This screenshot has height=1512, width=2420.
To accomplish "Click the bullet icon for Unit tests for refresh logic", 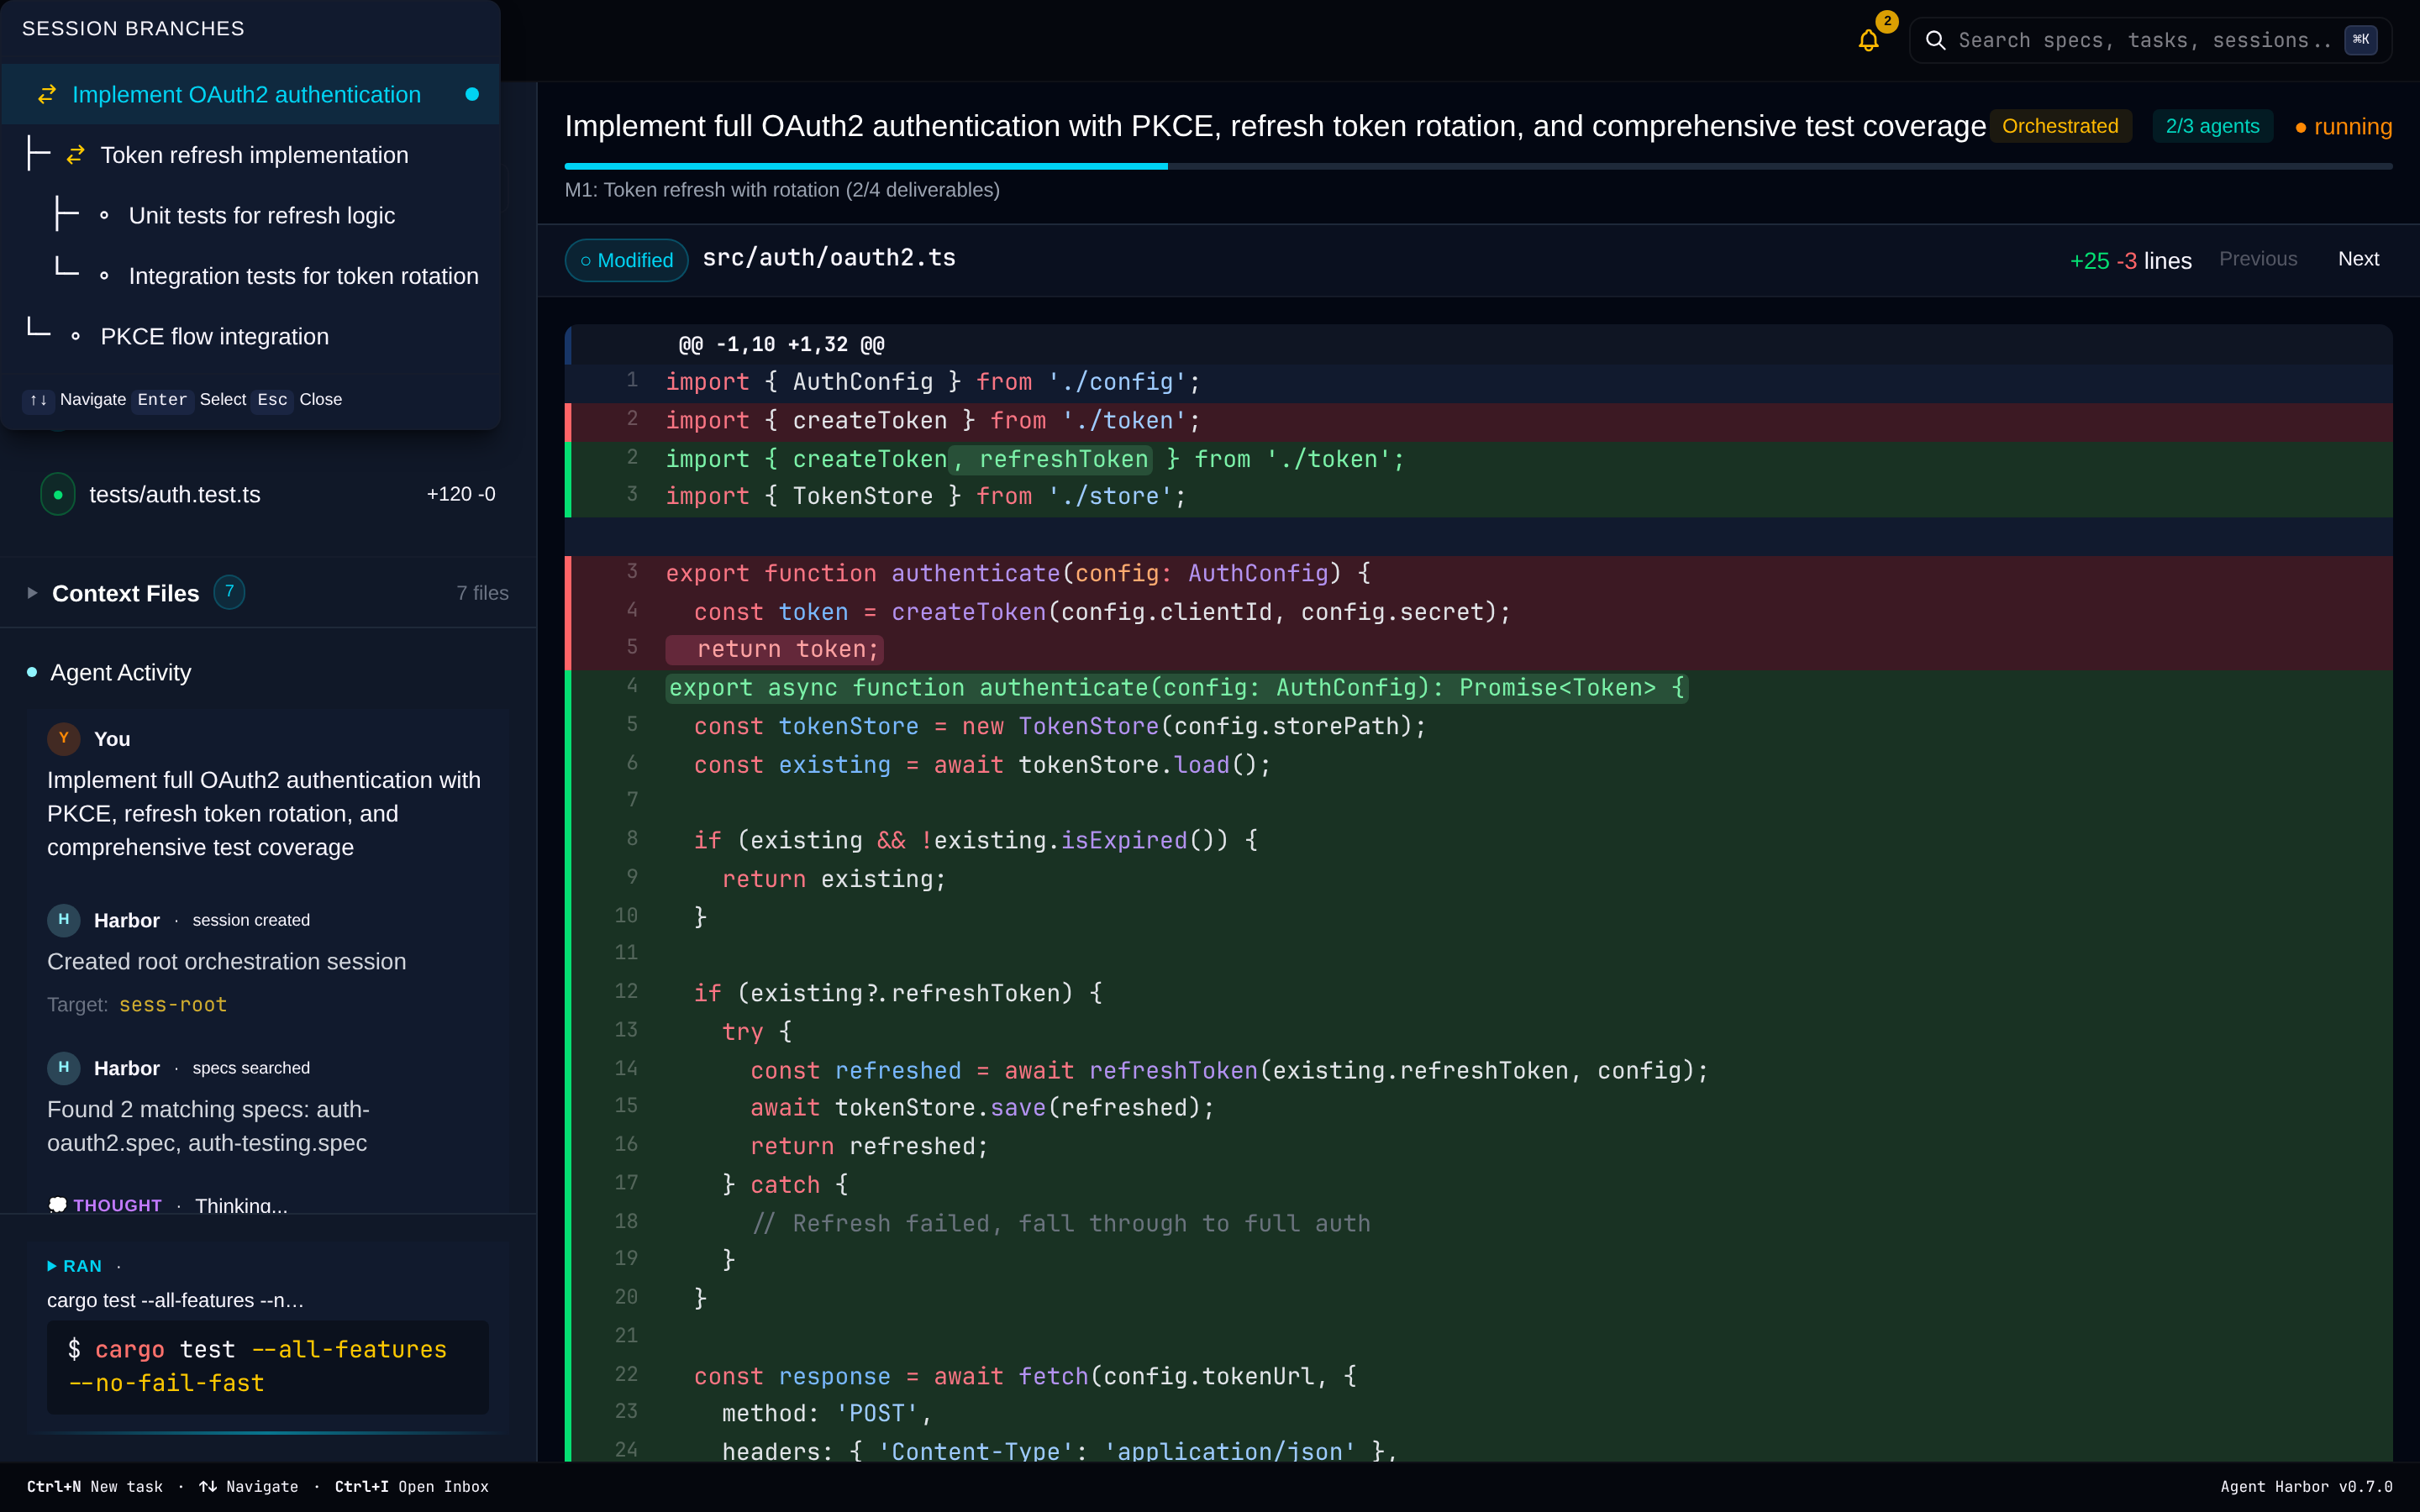I will (104, 215).
